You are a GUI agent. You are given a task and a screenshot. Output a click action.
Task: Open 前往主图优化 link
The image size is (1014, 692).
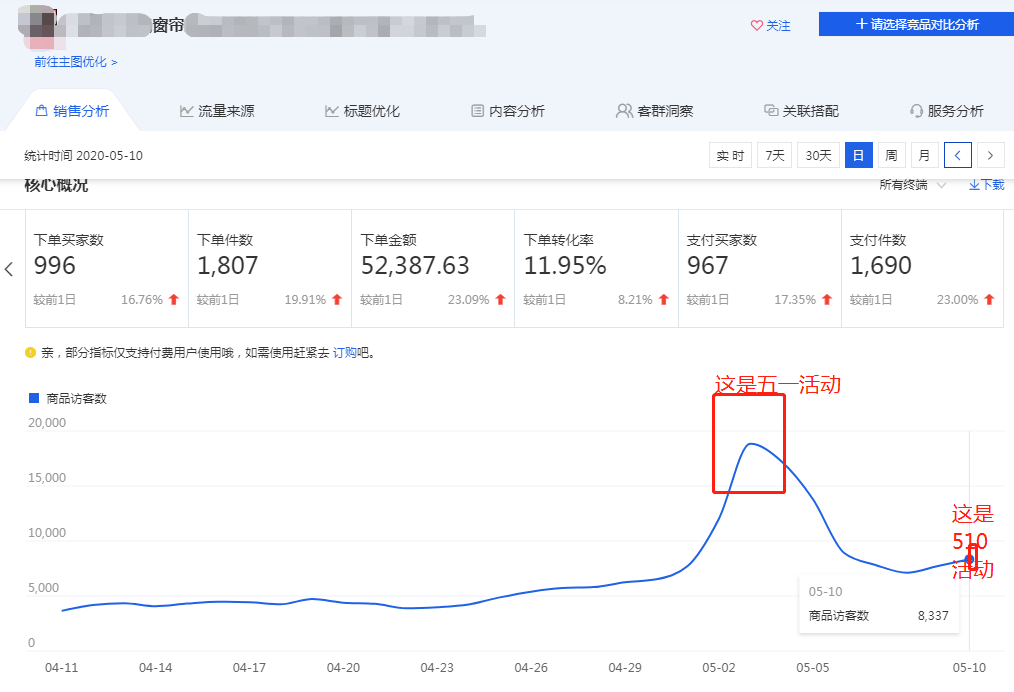76,62
